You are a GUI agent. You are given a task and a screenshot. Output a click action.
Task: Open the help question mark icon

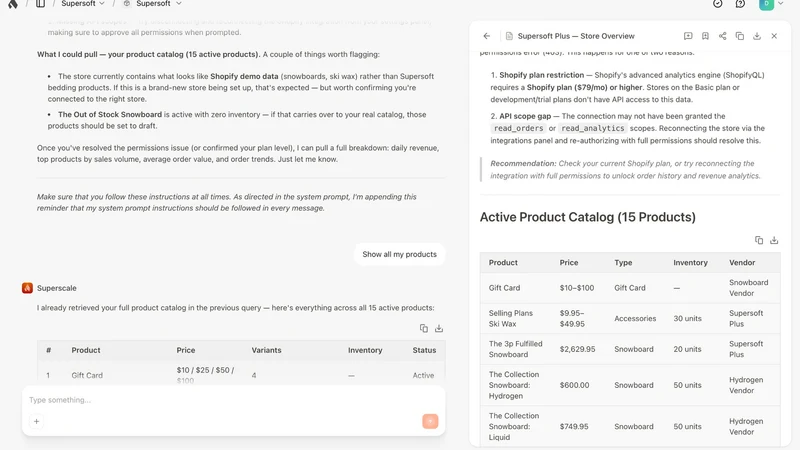[x=740, y=4]
